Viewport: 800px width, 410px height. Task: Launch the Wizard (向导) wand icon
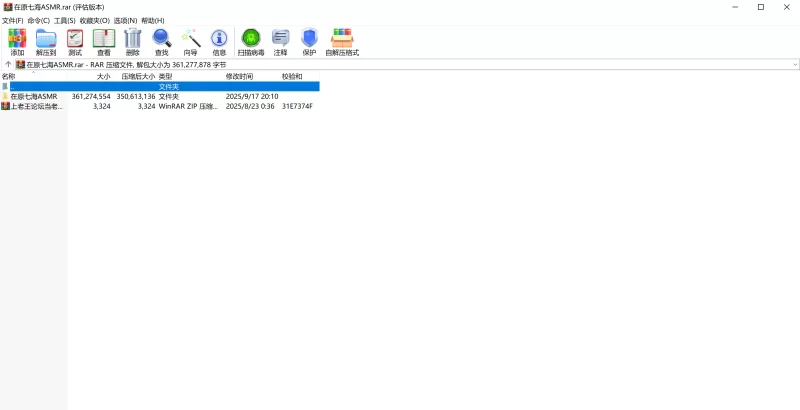(x=190, y=42)
